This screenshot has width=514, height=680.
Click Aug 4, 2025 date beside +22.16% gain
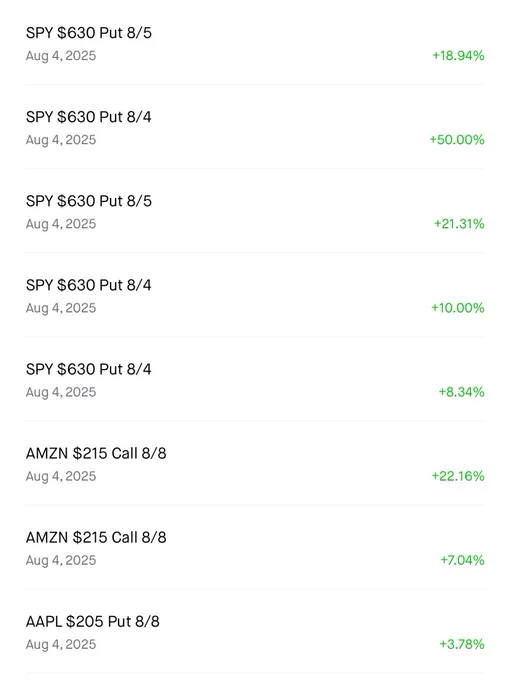coord(61,476)
